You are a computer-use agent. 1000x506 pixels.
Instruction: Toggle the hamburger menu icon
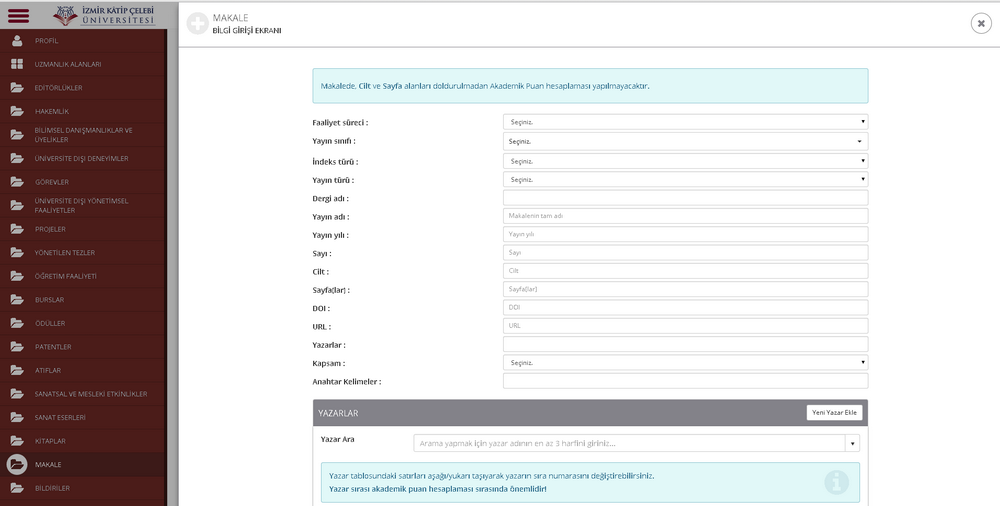point(18,15)
